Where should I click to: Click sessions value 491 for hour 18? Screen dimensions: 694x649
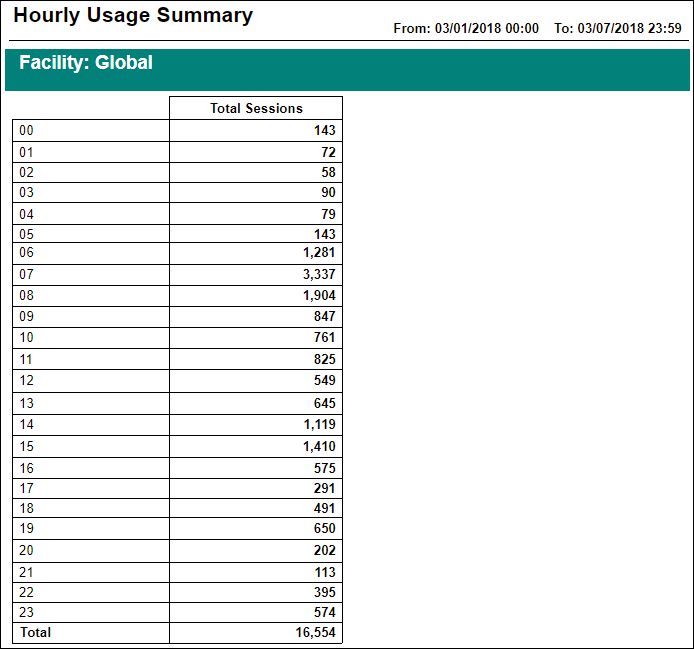click(325, 508)
